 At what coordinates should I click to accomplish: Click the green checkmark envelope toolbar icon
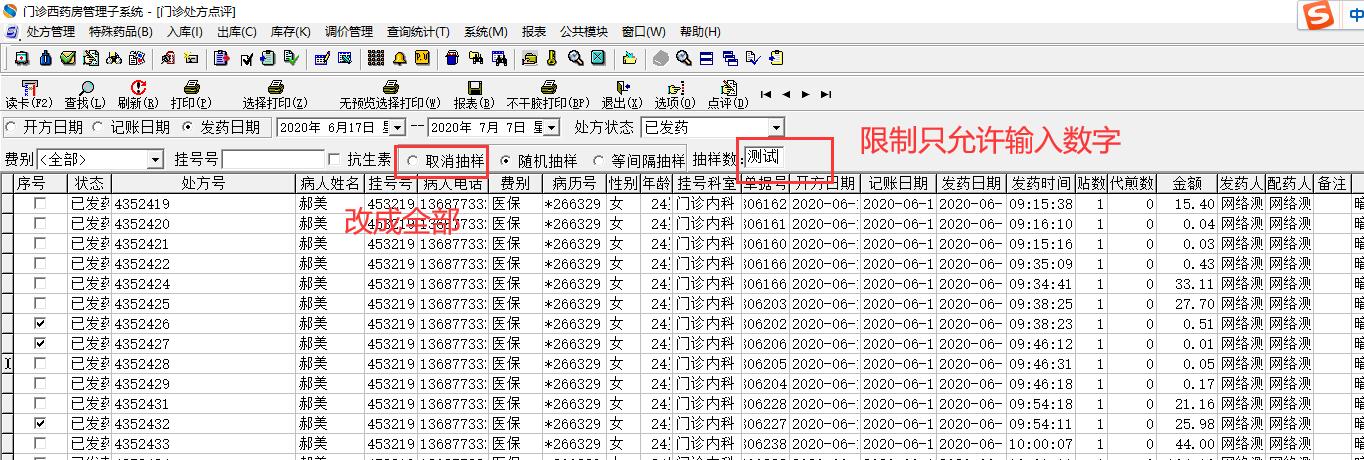[x=68, y=58]
